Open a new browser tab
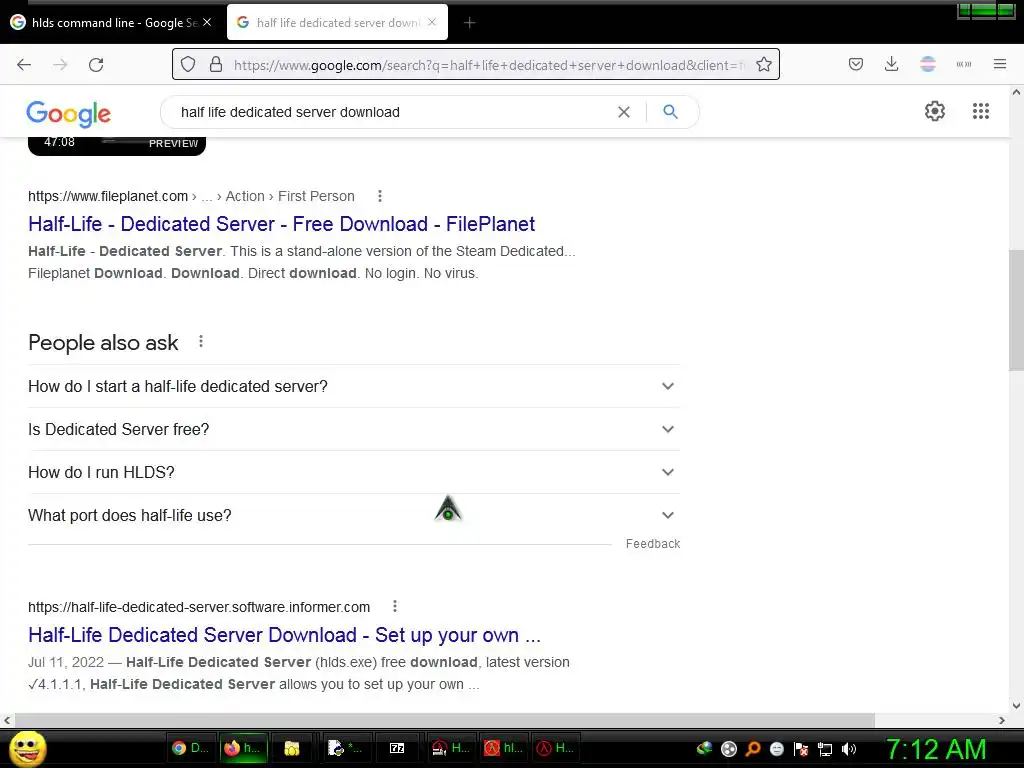This screenshot has width=1024, height=768. coord(470,23)
